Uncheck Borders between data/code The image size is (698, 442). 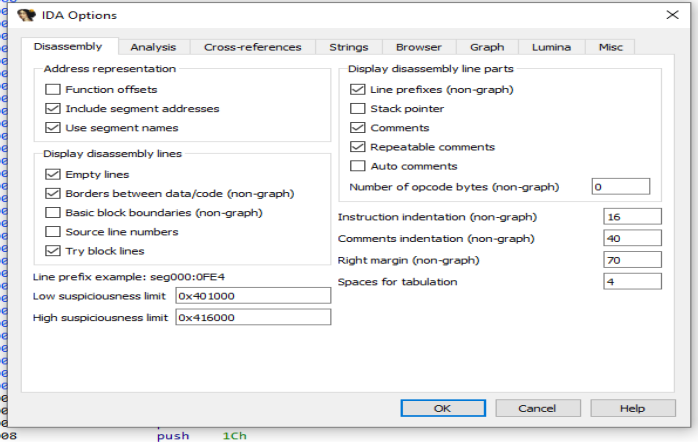coord(53,194)
